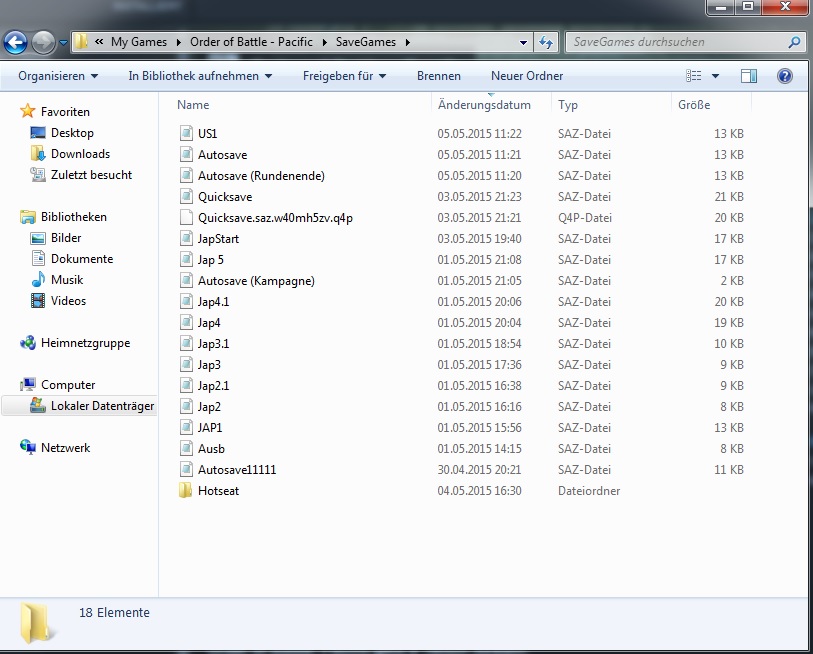Click the Downloads favorite icon
The image size is (813, 654).
(x=38, y=154)
